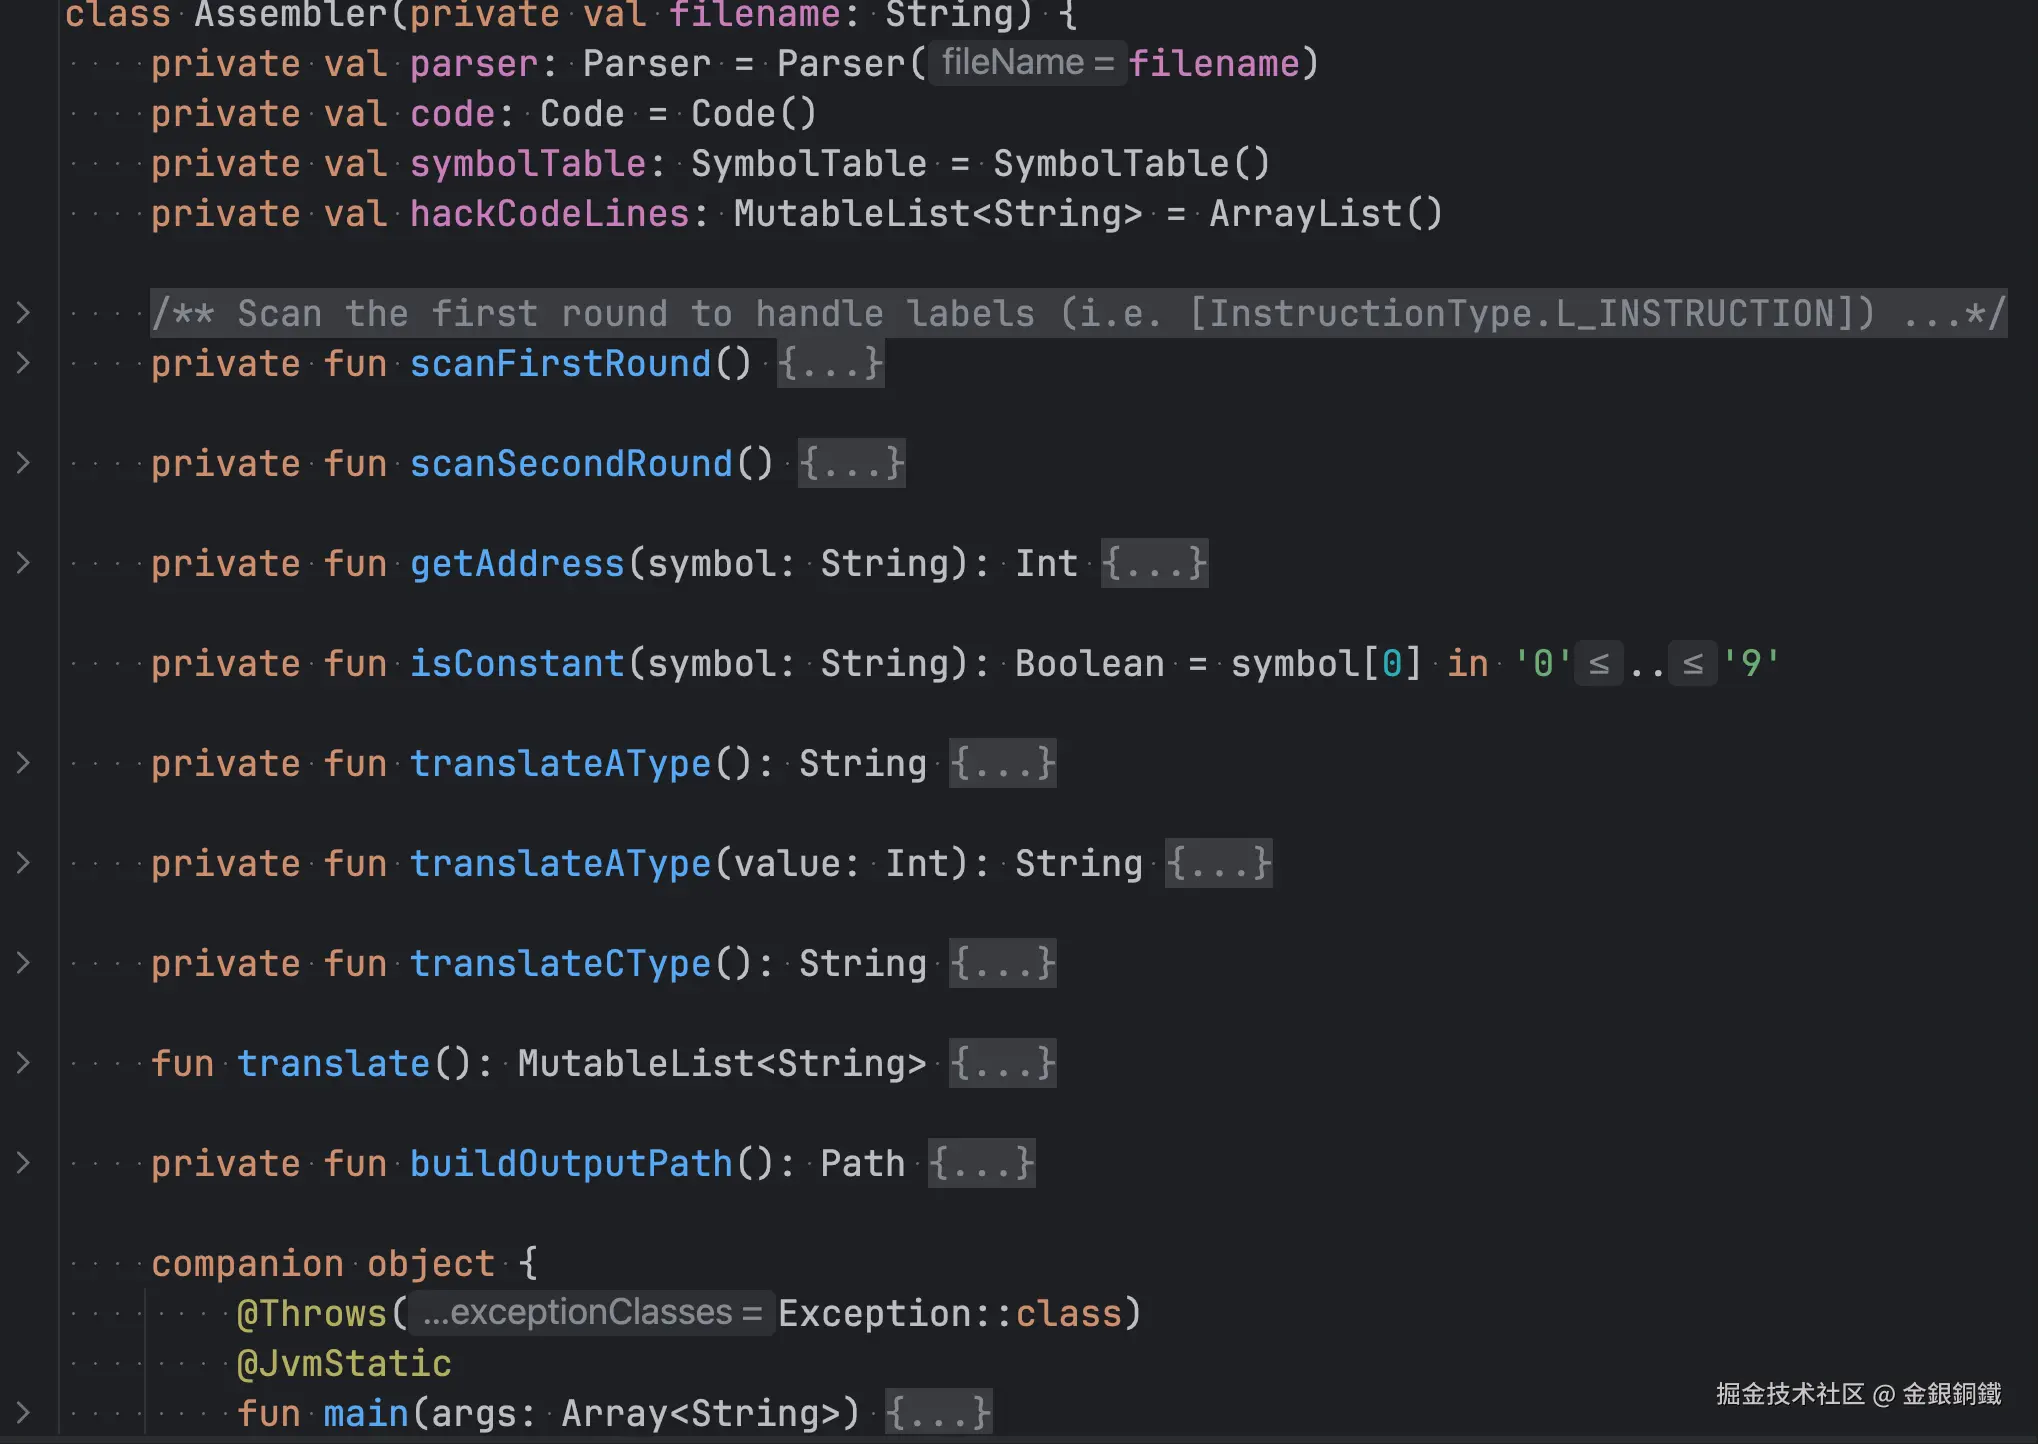Expand getAddress function fold chevron
Viewport: 2038px width, 1444px height.
pos(23,563)
